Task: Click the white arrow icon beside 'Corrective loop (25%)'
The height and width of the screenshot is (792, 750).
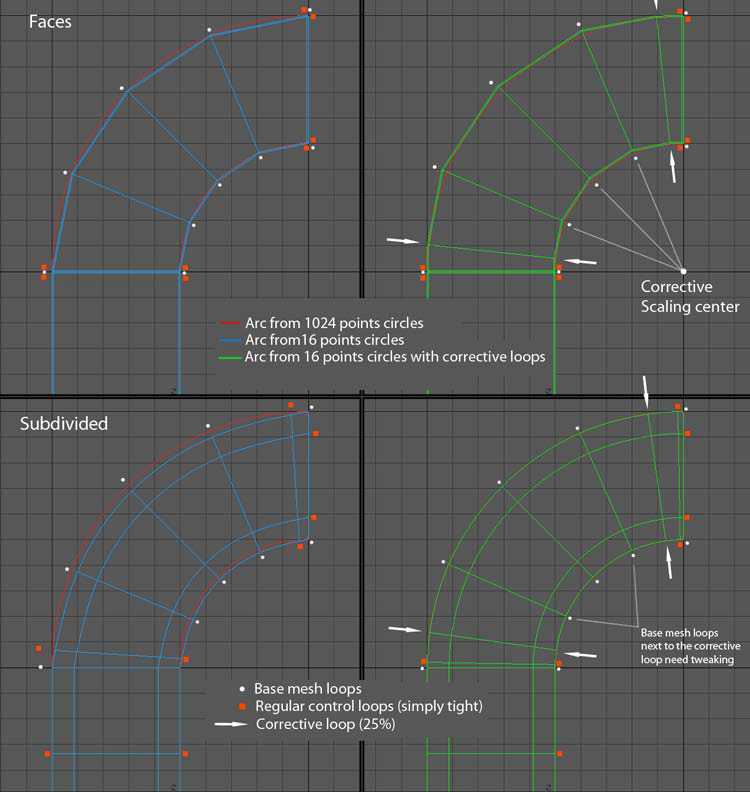Action: tap(231, 724)
